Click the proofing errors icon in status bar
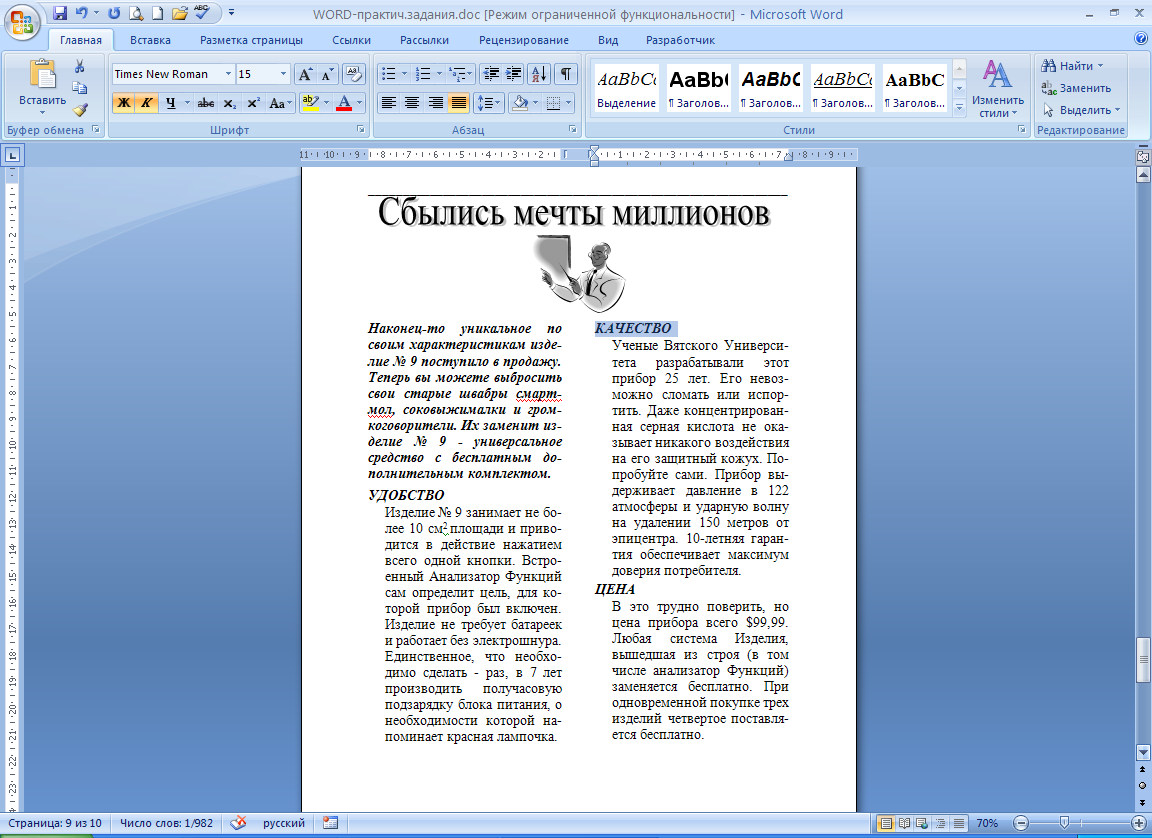Image resolution: width=1152 pixels, height=838 pixels. (x=238, y=823)
